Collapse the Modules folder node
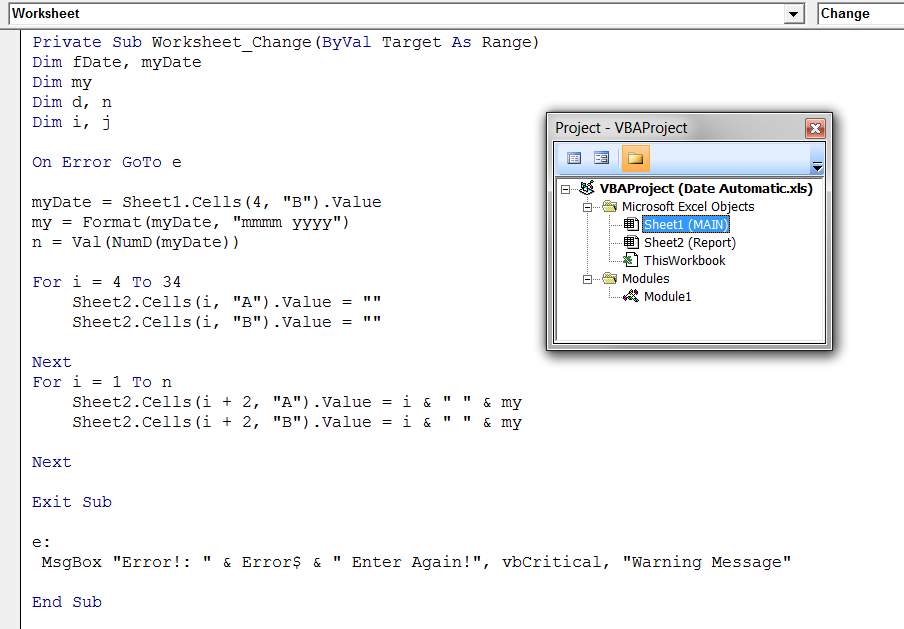 586,278
